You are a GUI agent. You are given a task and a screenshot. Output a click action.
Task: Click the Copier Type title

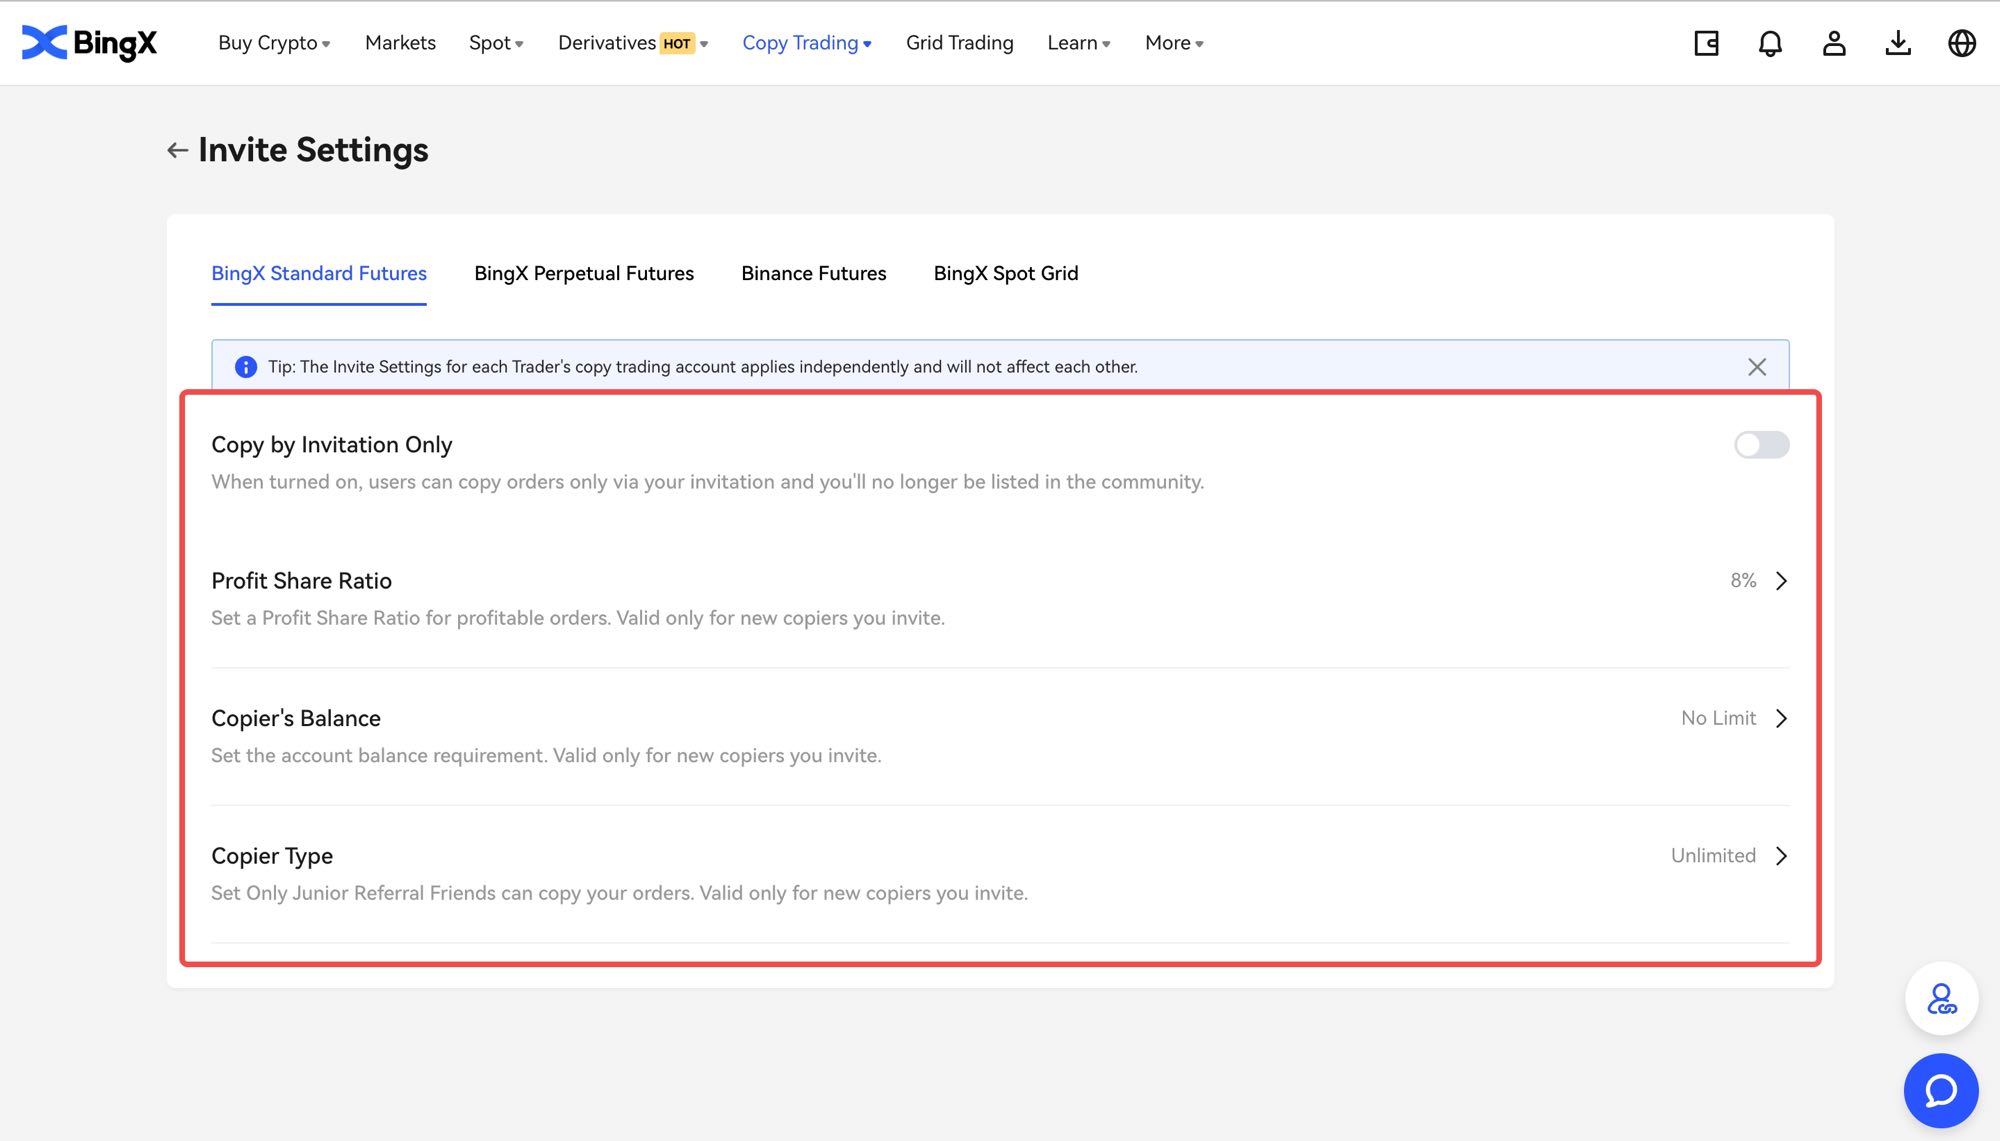tap(272, 856)
